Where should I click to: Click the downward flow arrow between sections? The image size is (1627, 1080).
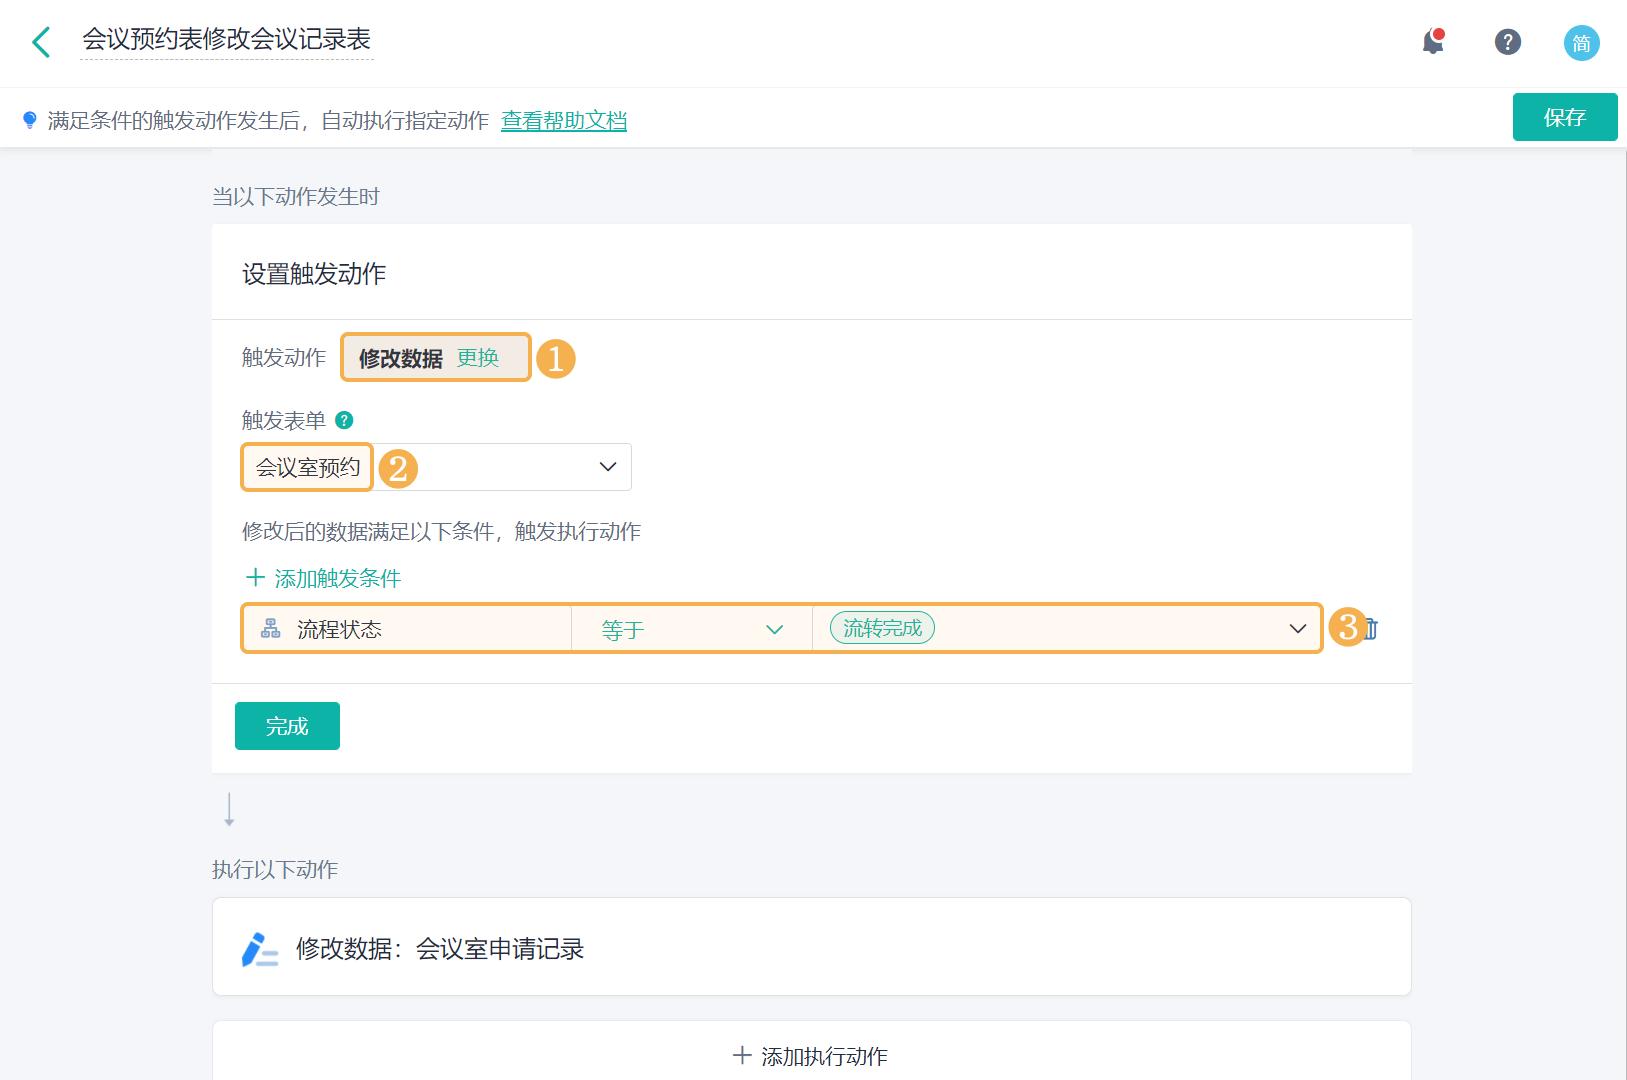point(230,808)
